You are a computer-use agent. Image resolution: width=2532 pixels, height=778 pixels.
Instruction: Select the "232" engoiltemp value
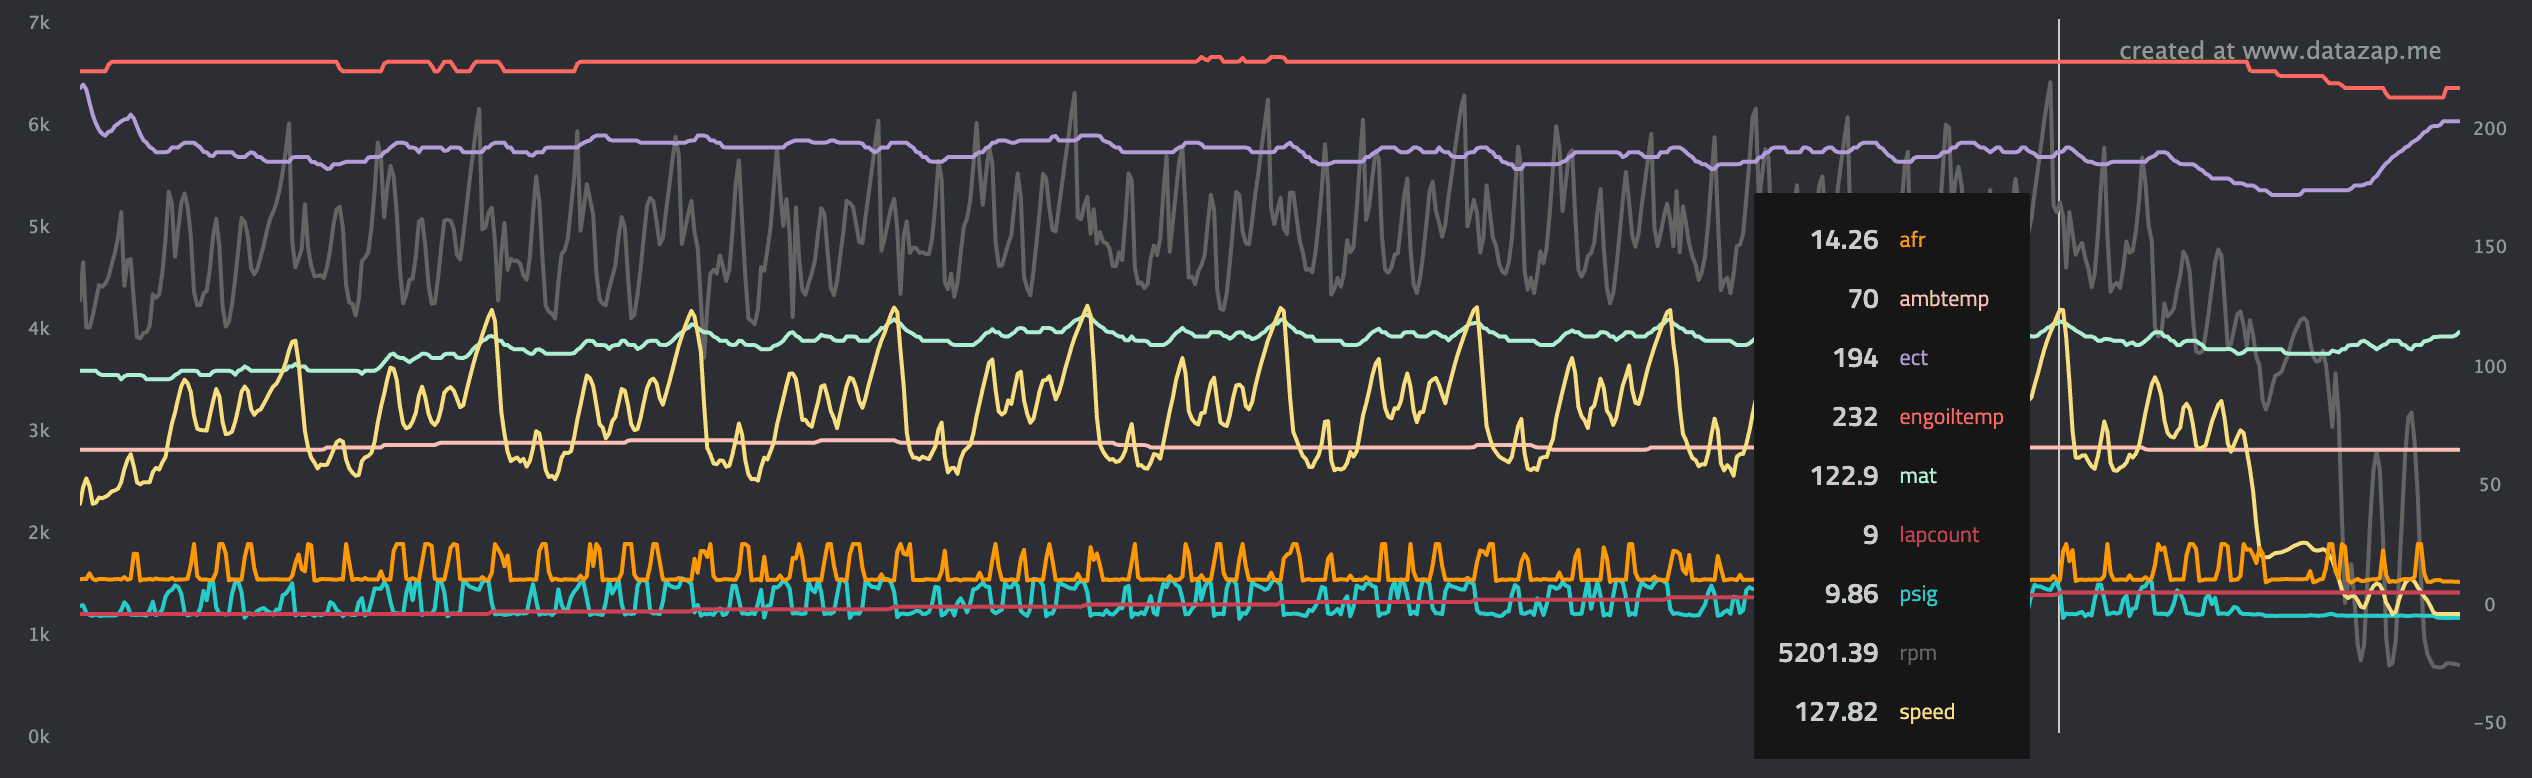point(1855,417)
